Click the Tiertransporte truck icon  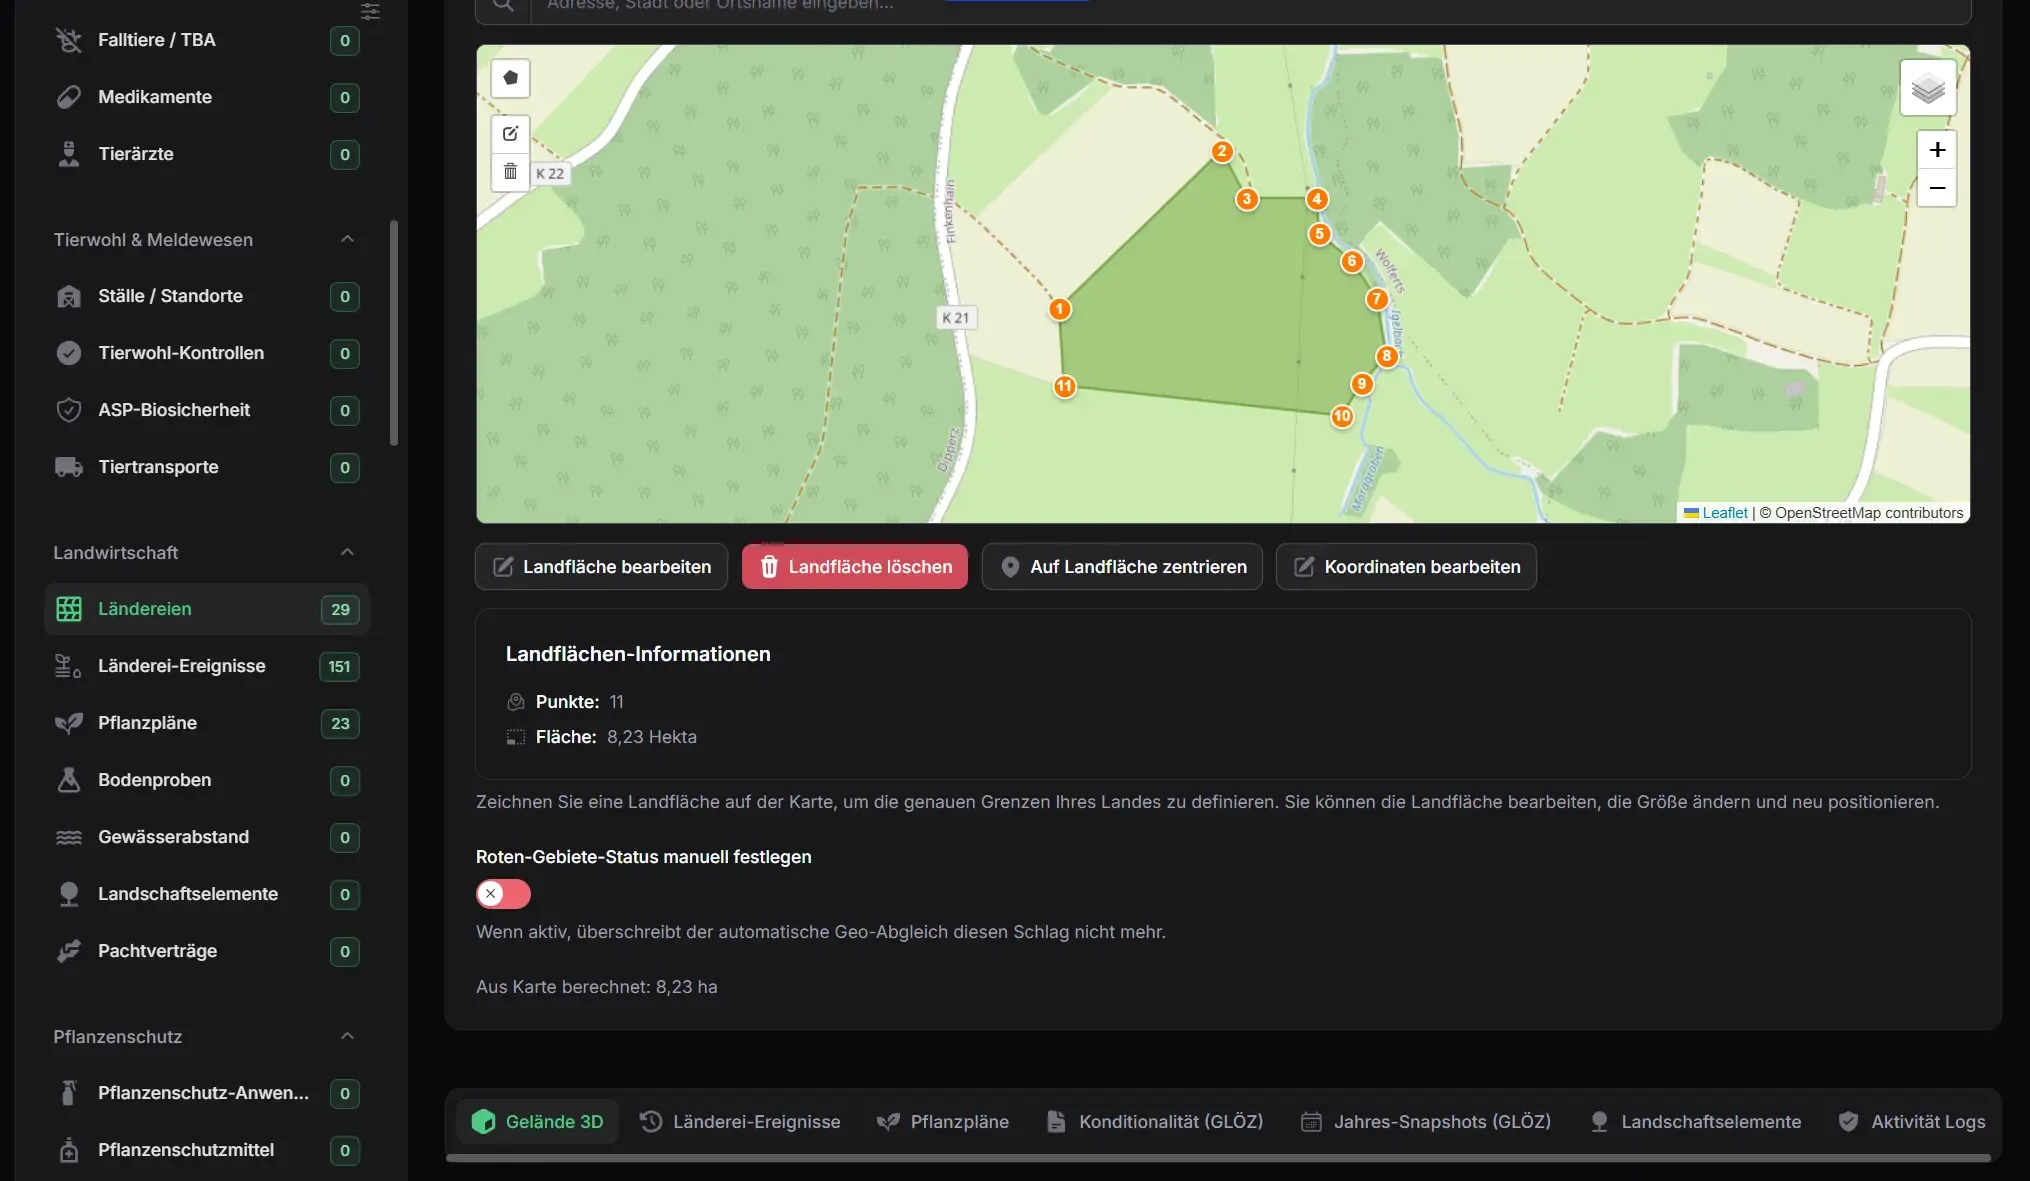click(68, 467)
